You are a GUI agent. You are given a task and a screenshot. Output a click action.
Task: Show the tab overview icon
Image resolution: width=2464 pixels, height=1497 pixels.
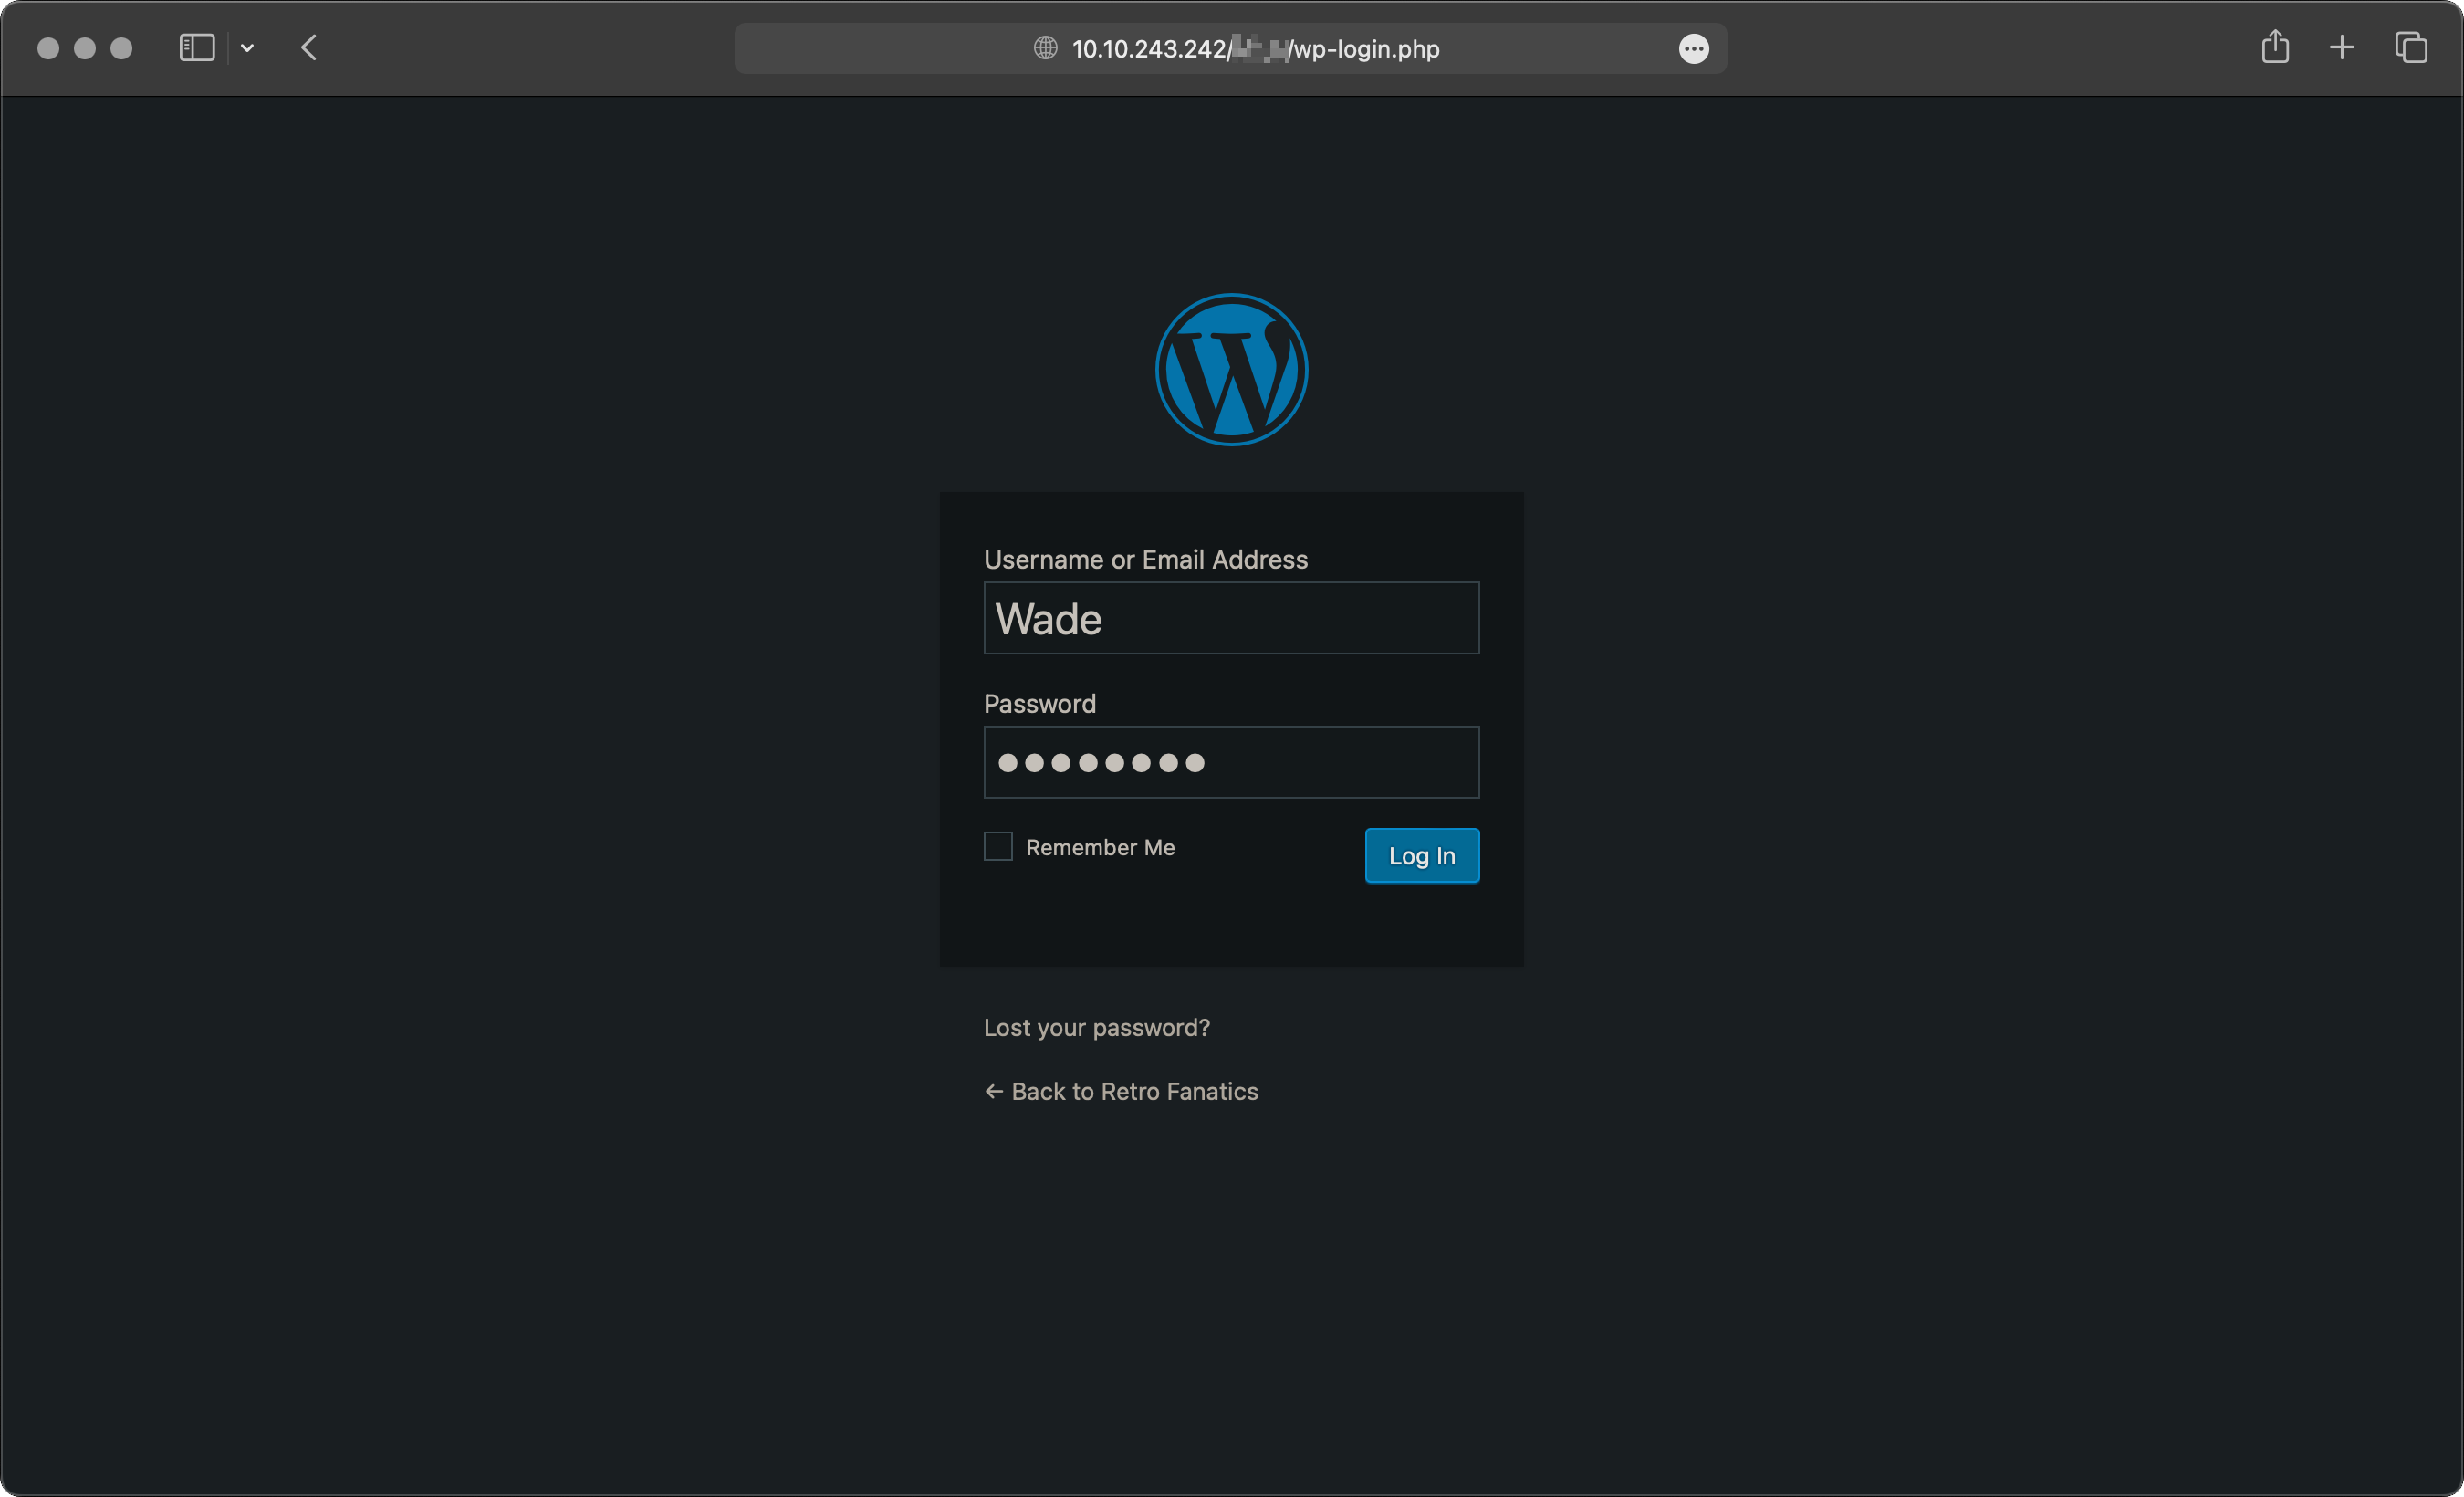click(x=2411, y=48)
